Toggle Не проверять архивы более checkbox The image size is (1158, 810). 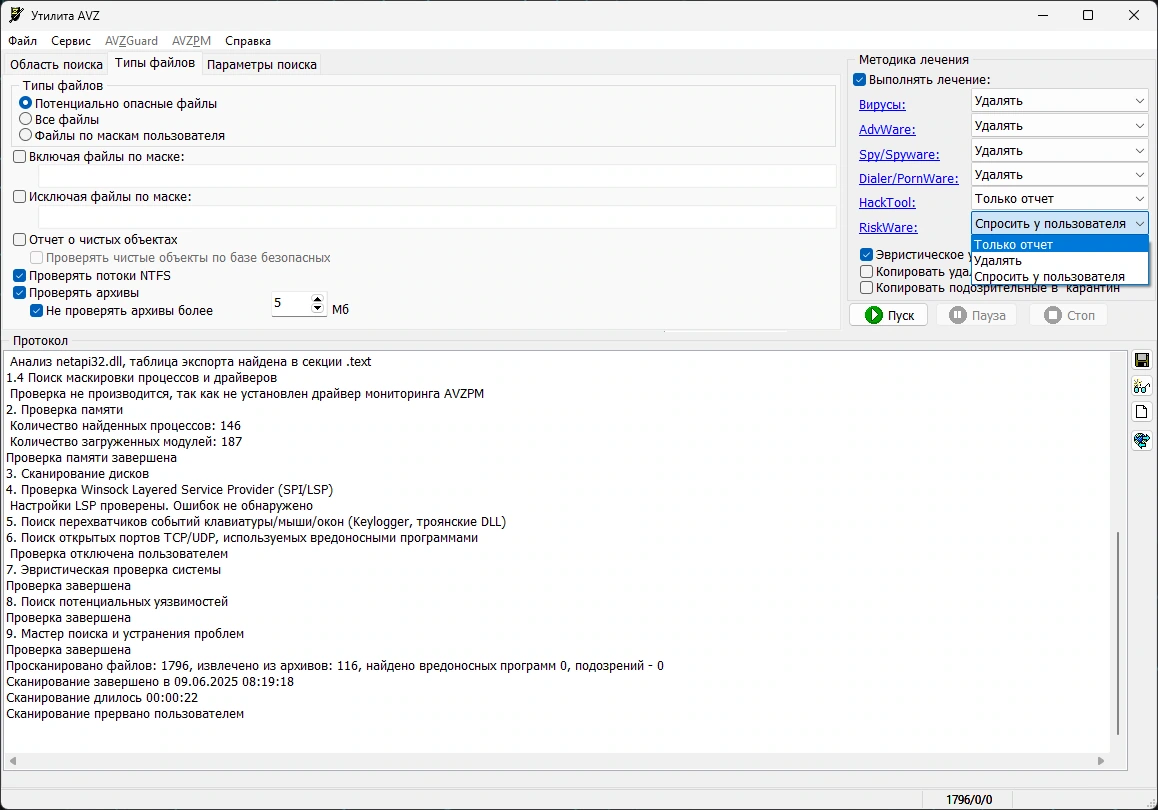(x=36, y=311)
